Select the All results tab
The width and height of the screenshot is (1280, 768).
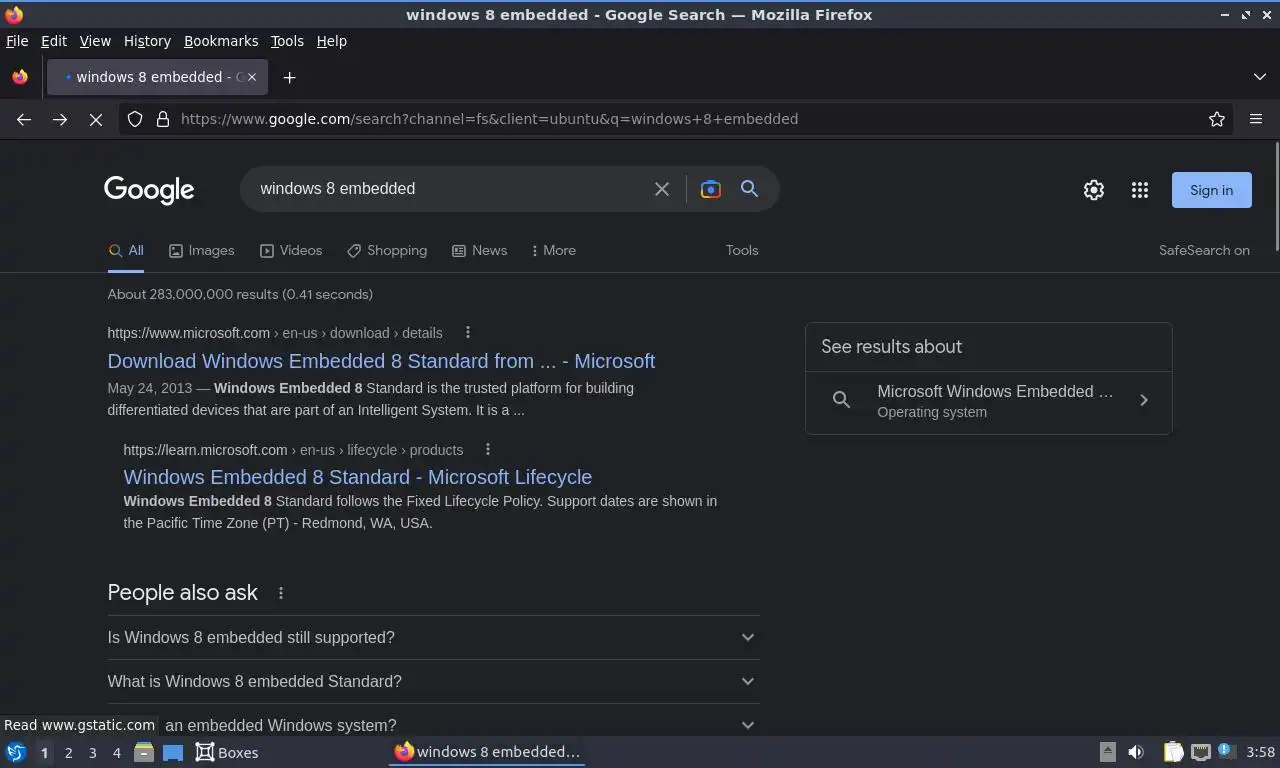(126, 251)
